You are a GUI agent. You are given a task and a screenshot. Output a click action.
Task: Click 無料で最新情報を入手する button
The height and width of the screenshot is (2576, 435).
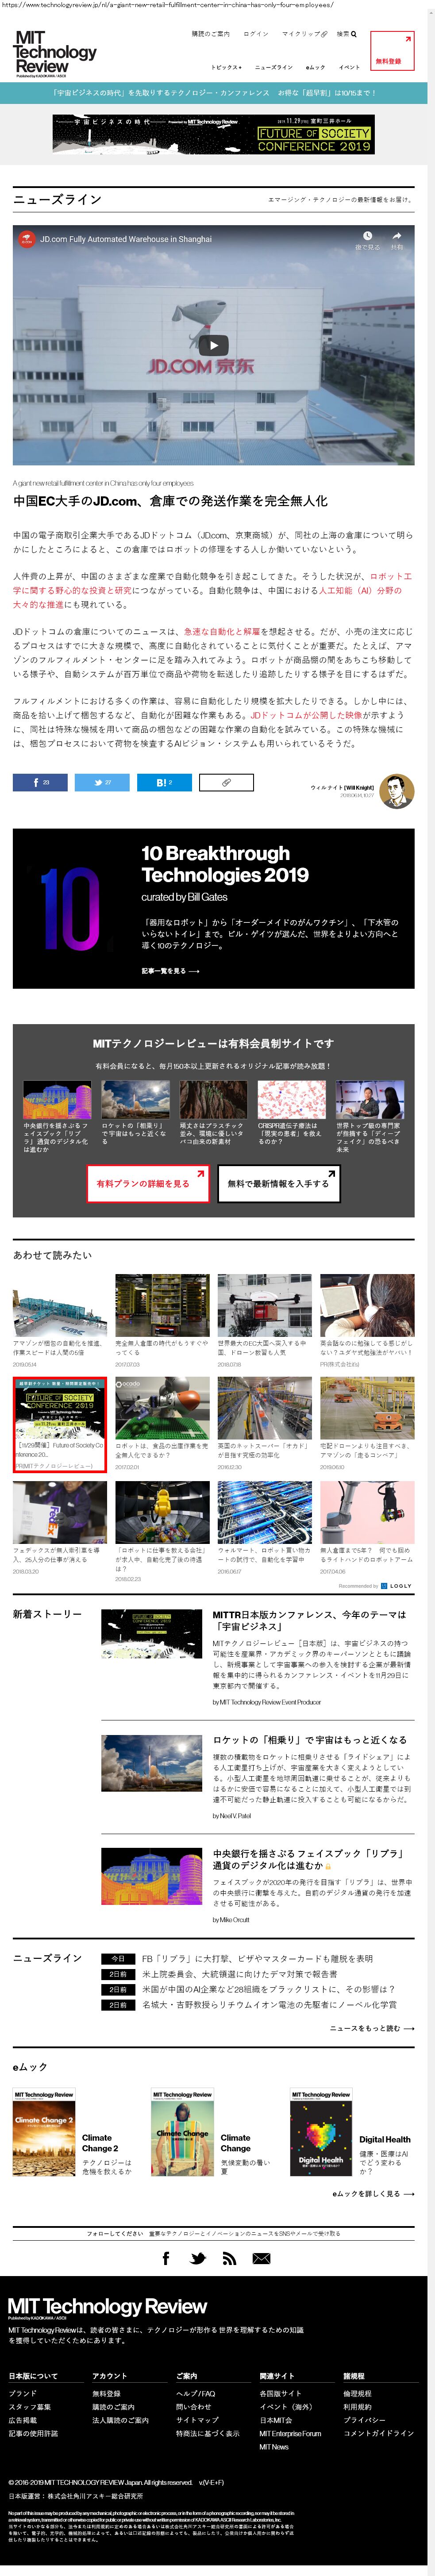278,1183
